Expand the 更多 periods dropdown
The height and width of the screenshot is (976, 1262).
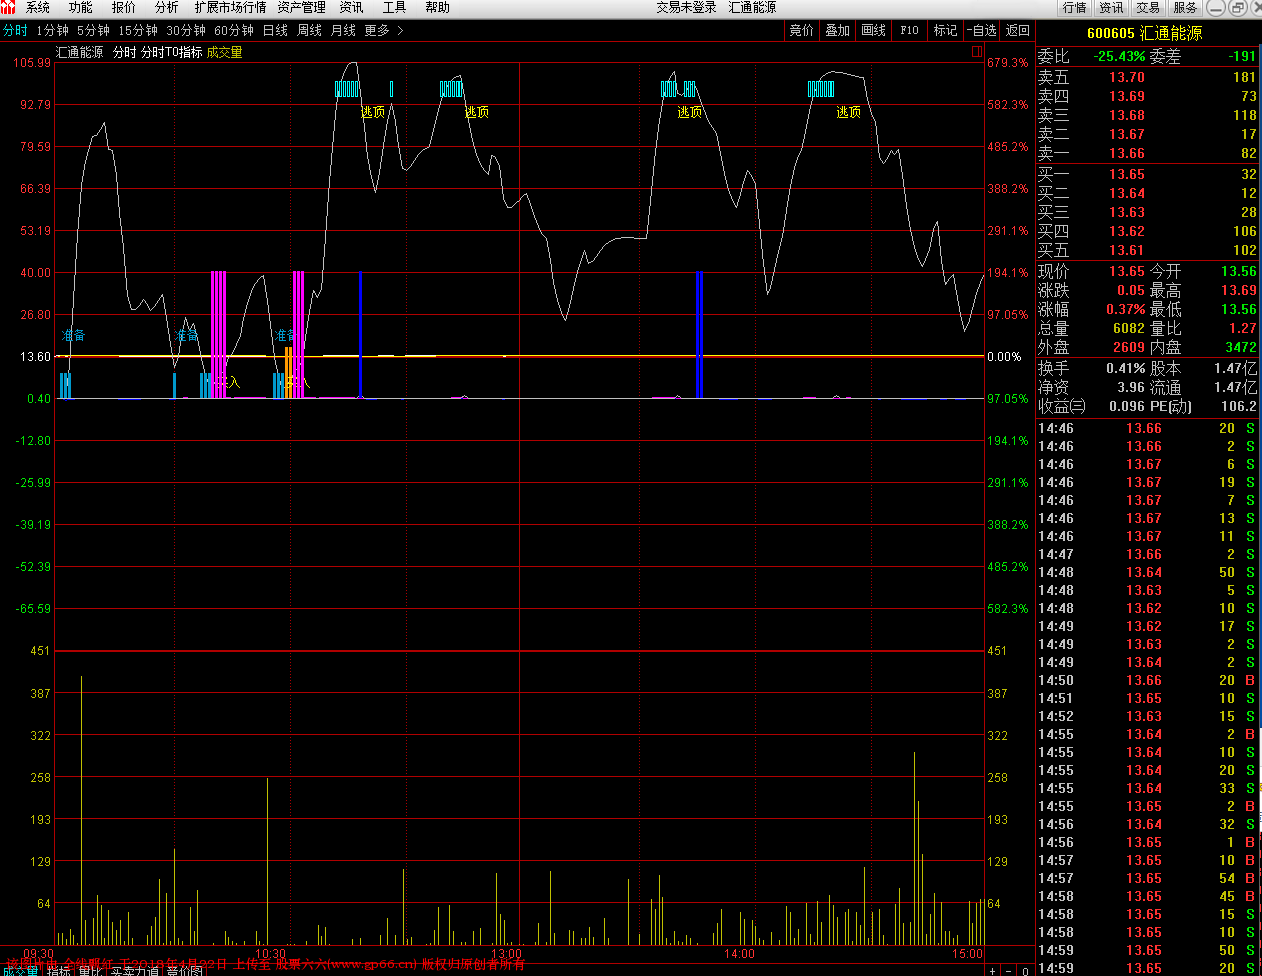click(x=384, y=30)
